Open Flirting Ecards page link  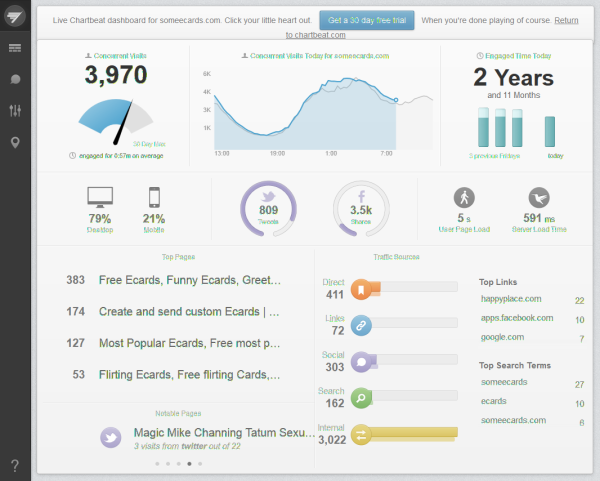189,374
